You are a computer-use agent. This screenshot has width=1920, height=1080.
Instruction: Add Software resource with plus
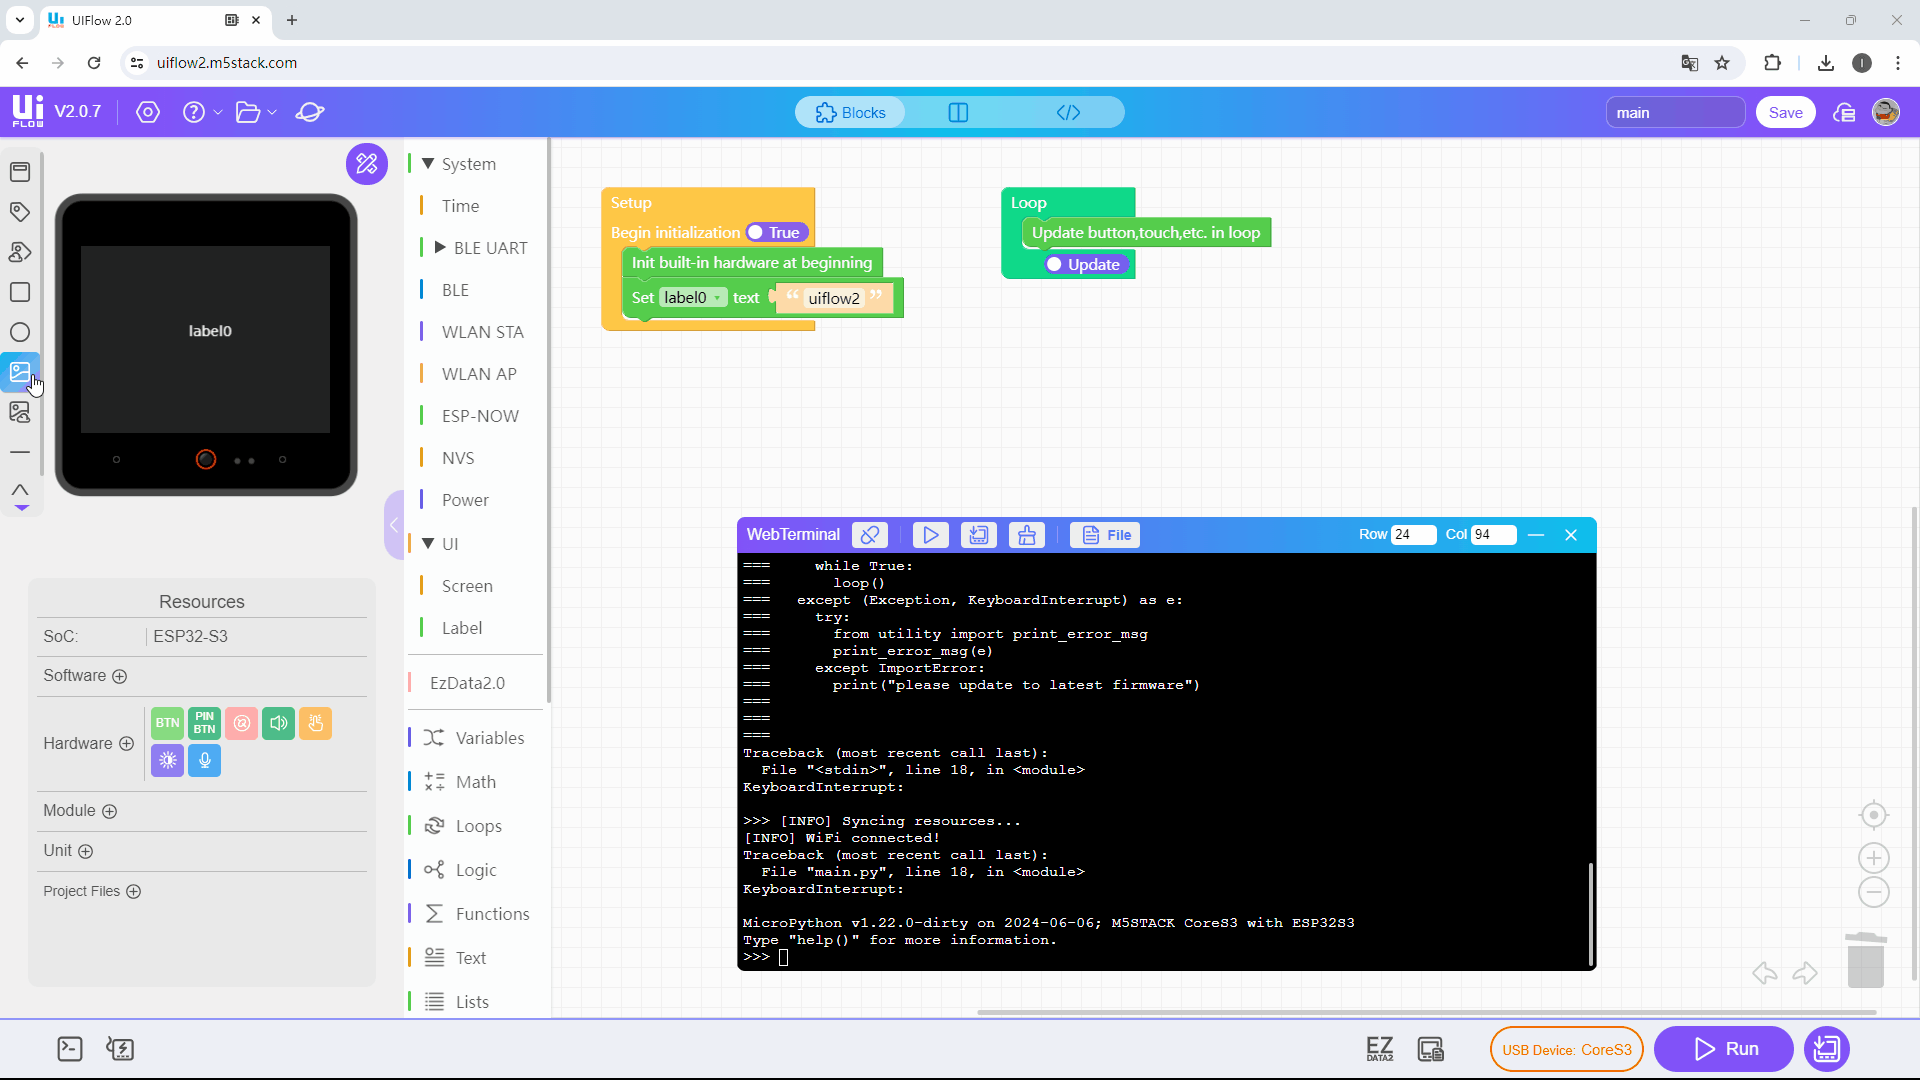(120, 676)
